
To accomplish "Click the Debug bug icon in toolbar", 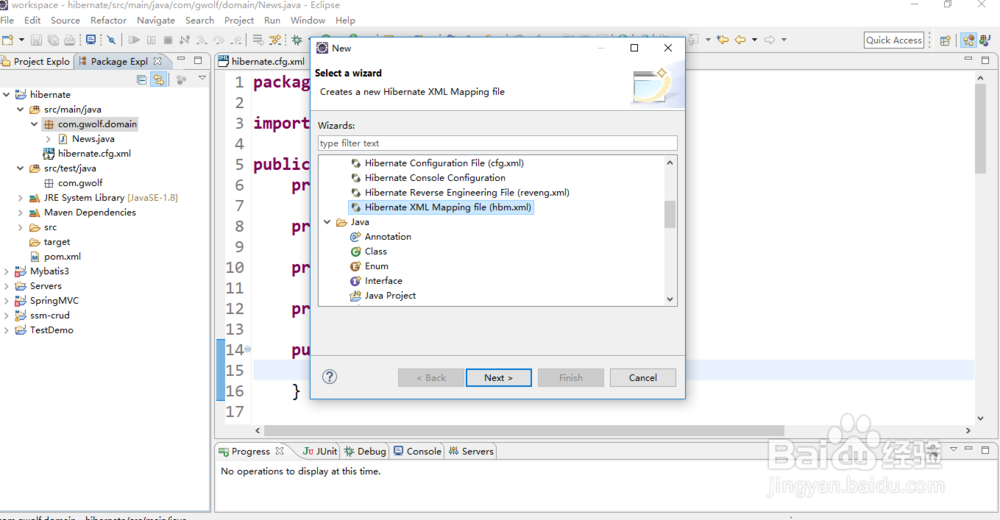I will [x=297, y=40].
